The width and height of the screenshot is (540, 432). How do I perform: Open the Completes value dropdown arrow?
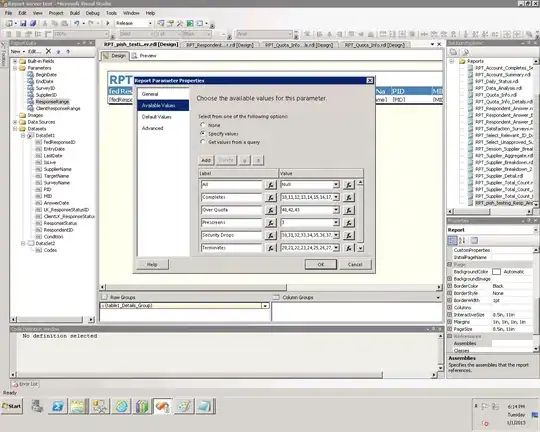(x=336, y=197)
